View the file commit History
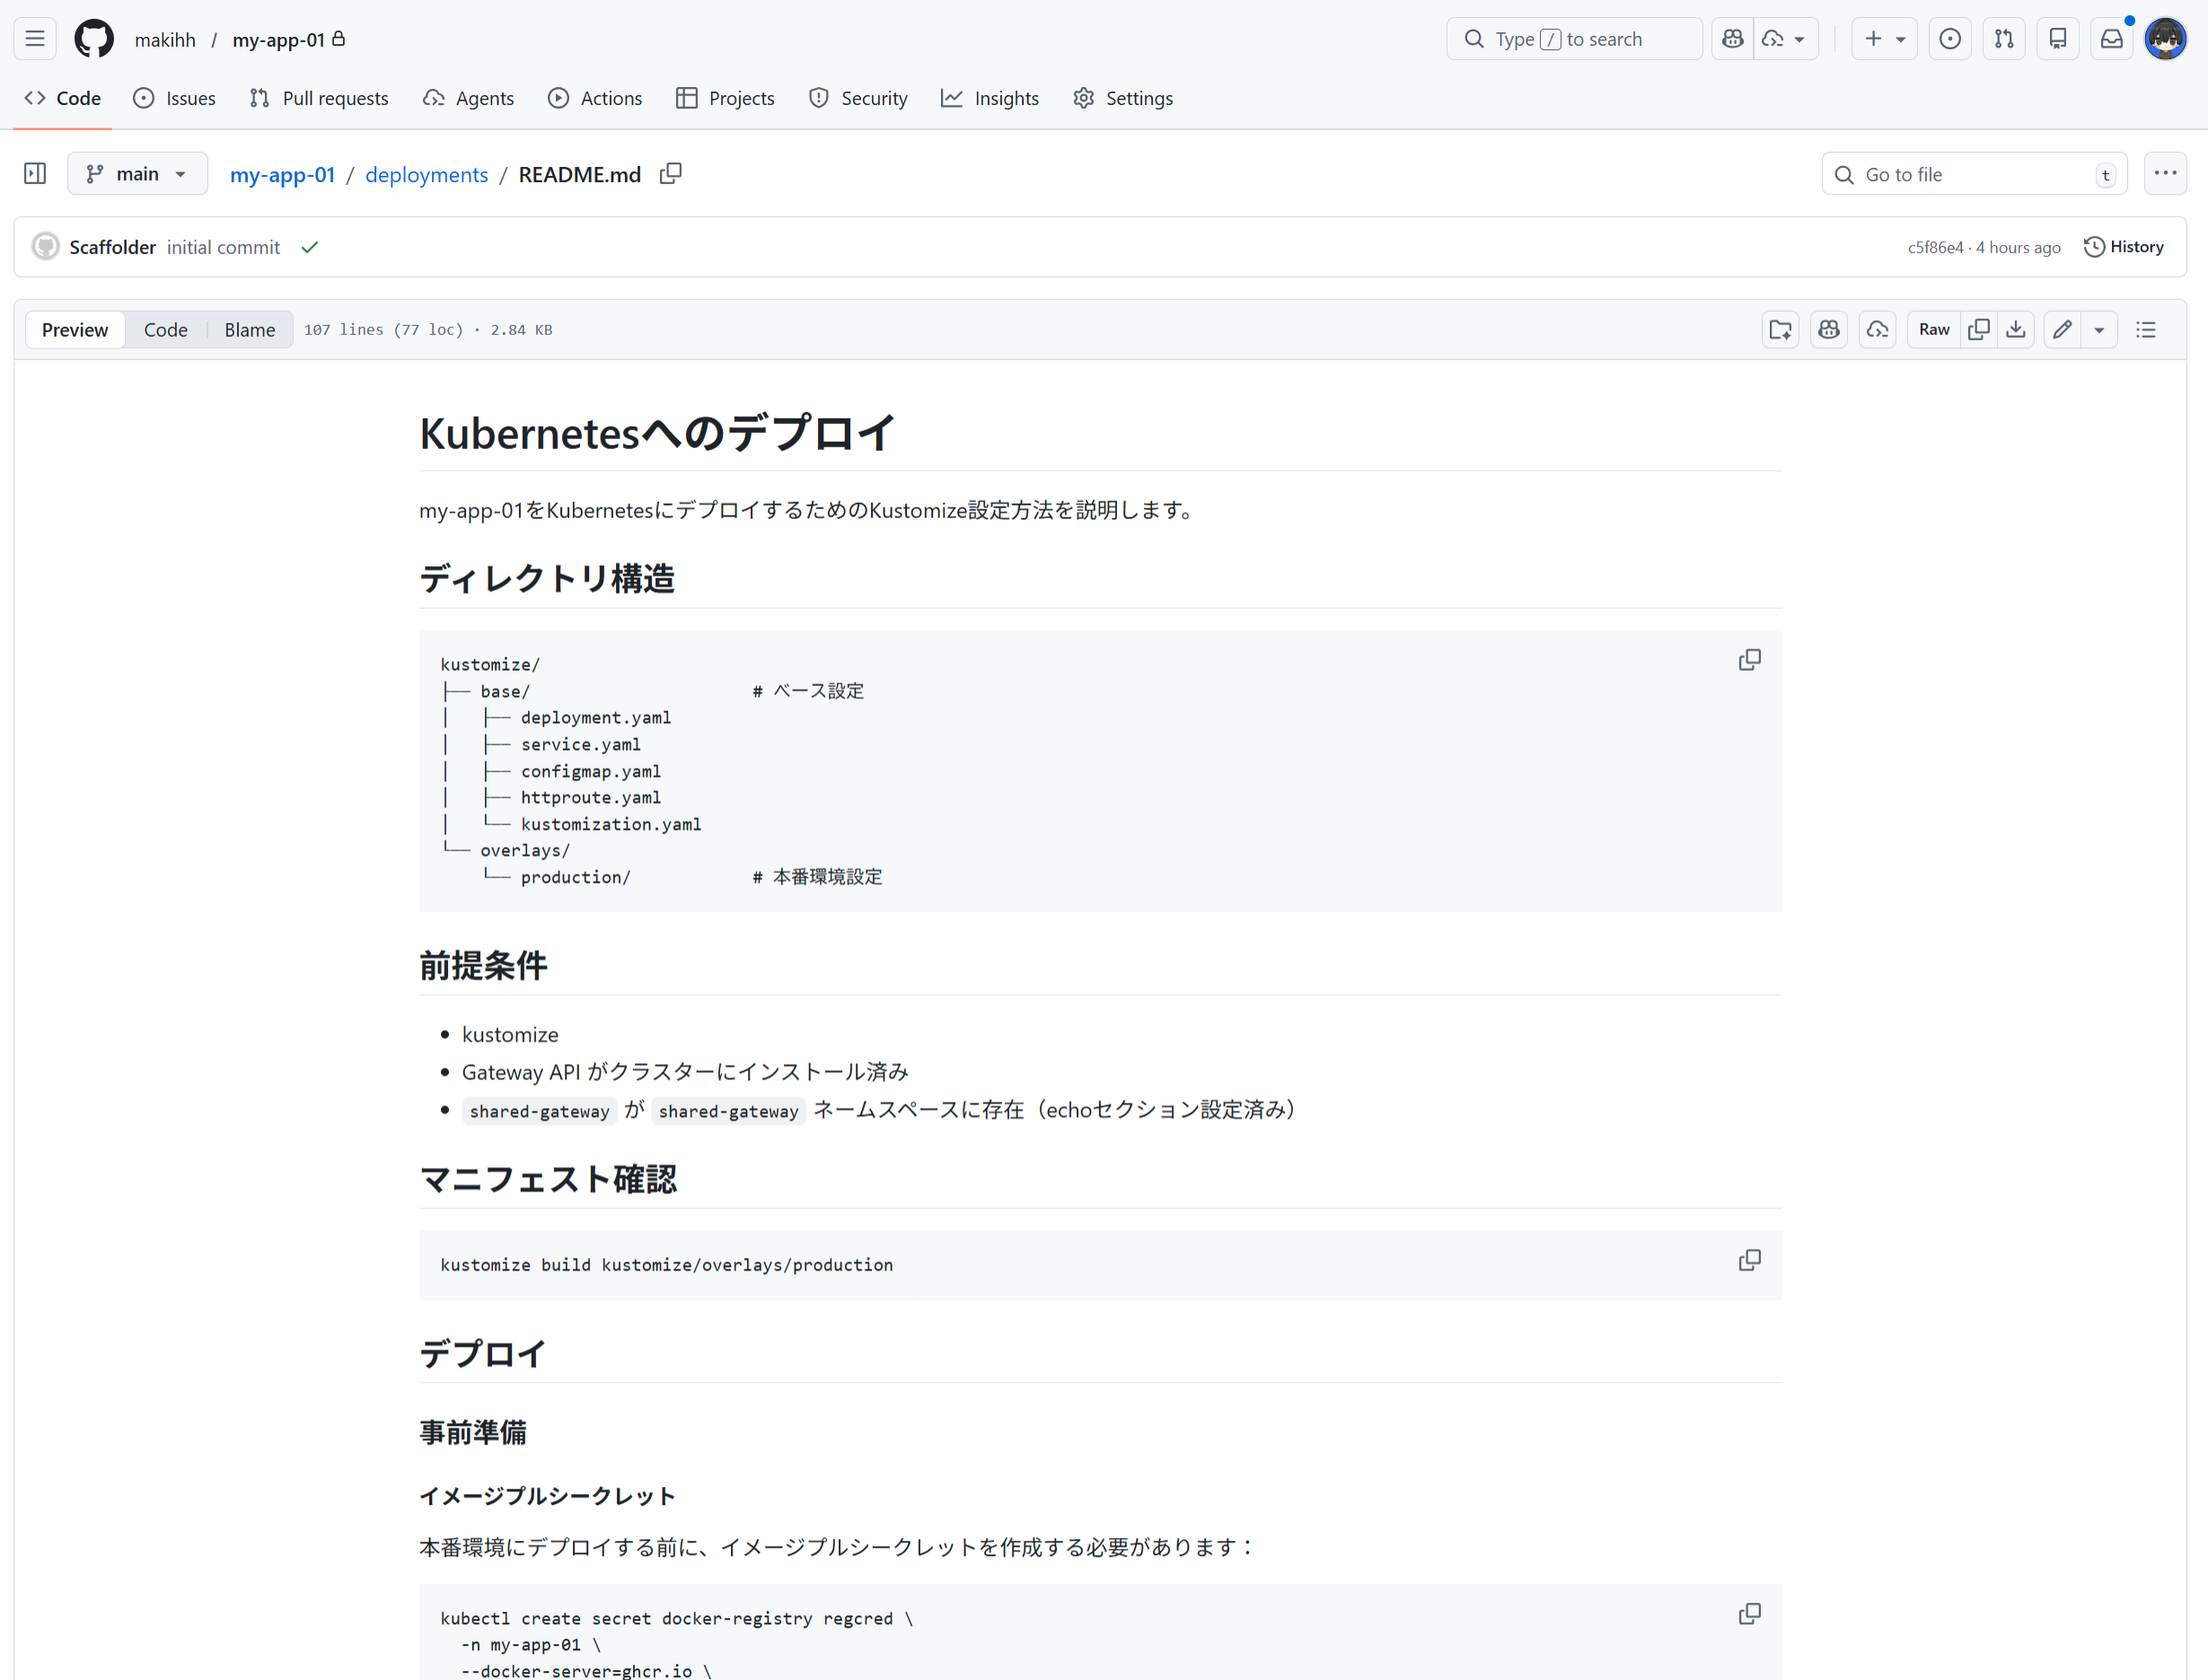 click(x=2124, y=247)
